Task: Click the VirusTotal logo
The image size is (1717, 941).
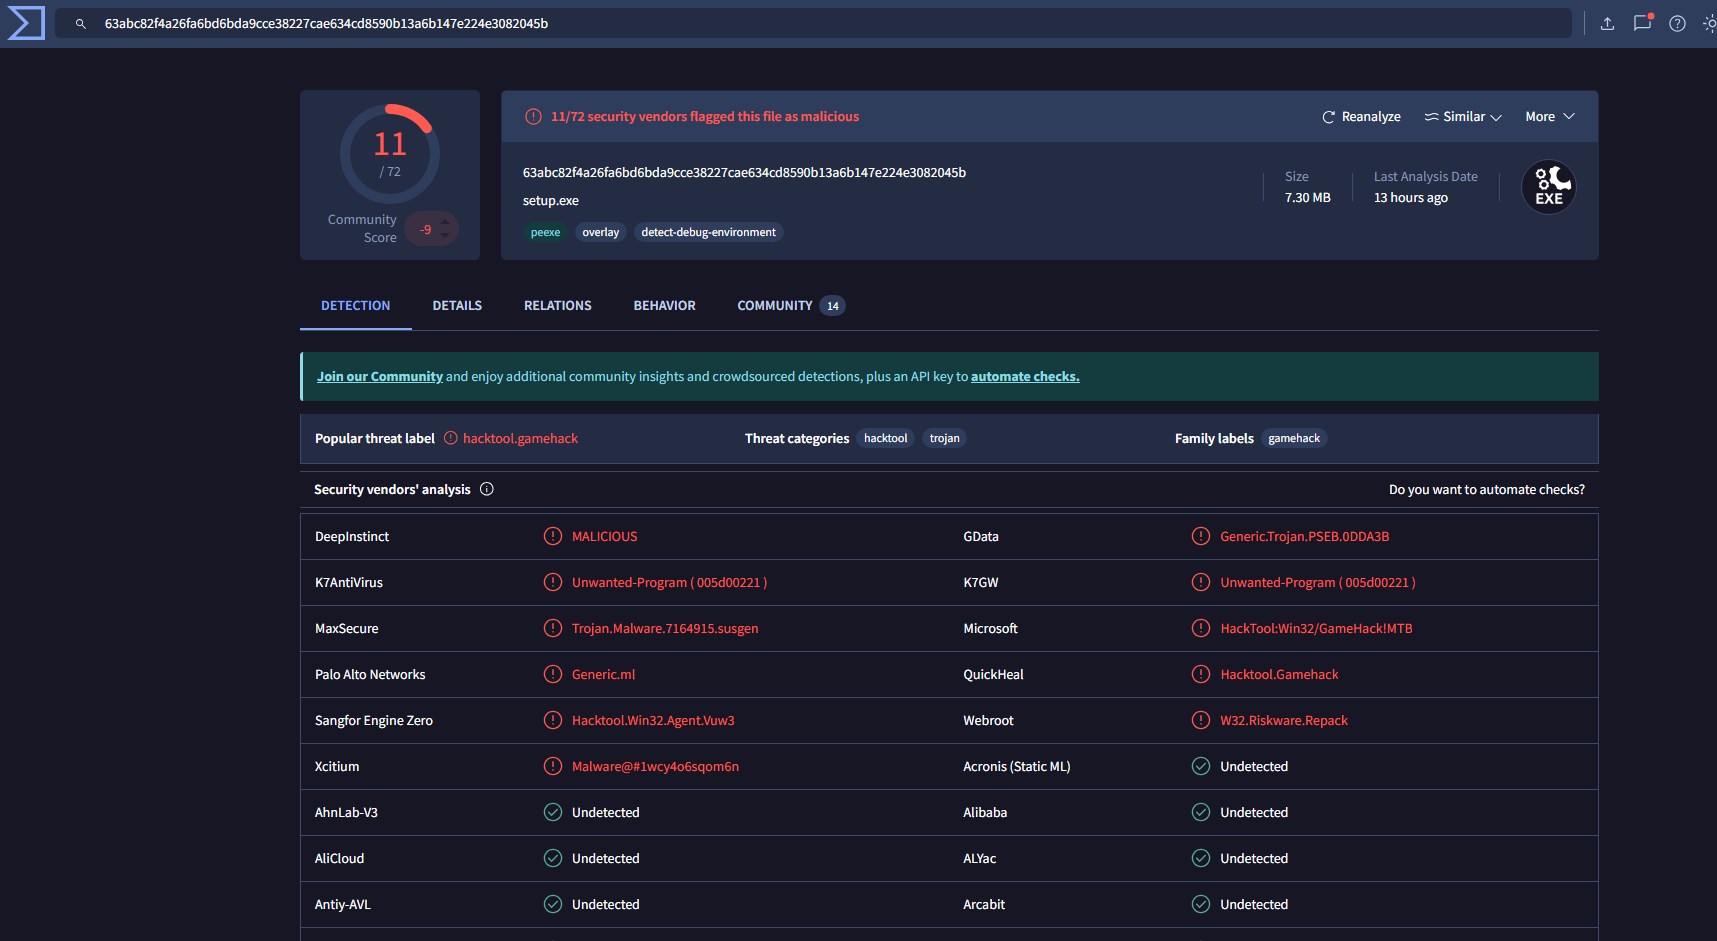Action: click(x=26, y=23)
